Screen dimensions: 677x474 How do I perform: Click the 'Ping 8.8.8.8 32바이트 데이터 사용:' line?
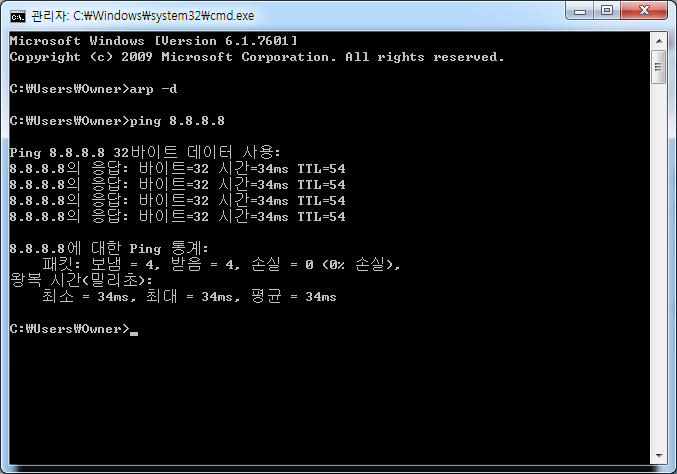(145, 152)
